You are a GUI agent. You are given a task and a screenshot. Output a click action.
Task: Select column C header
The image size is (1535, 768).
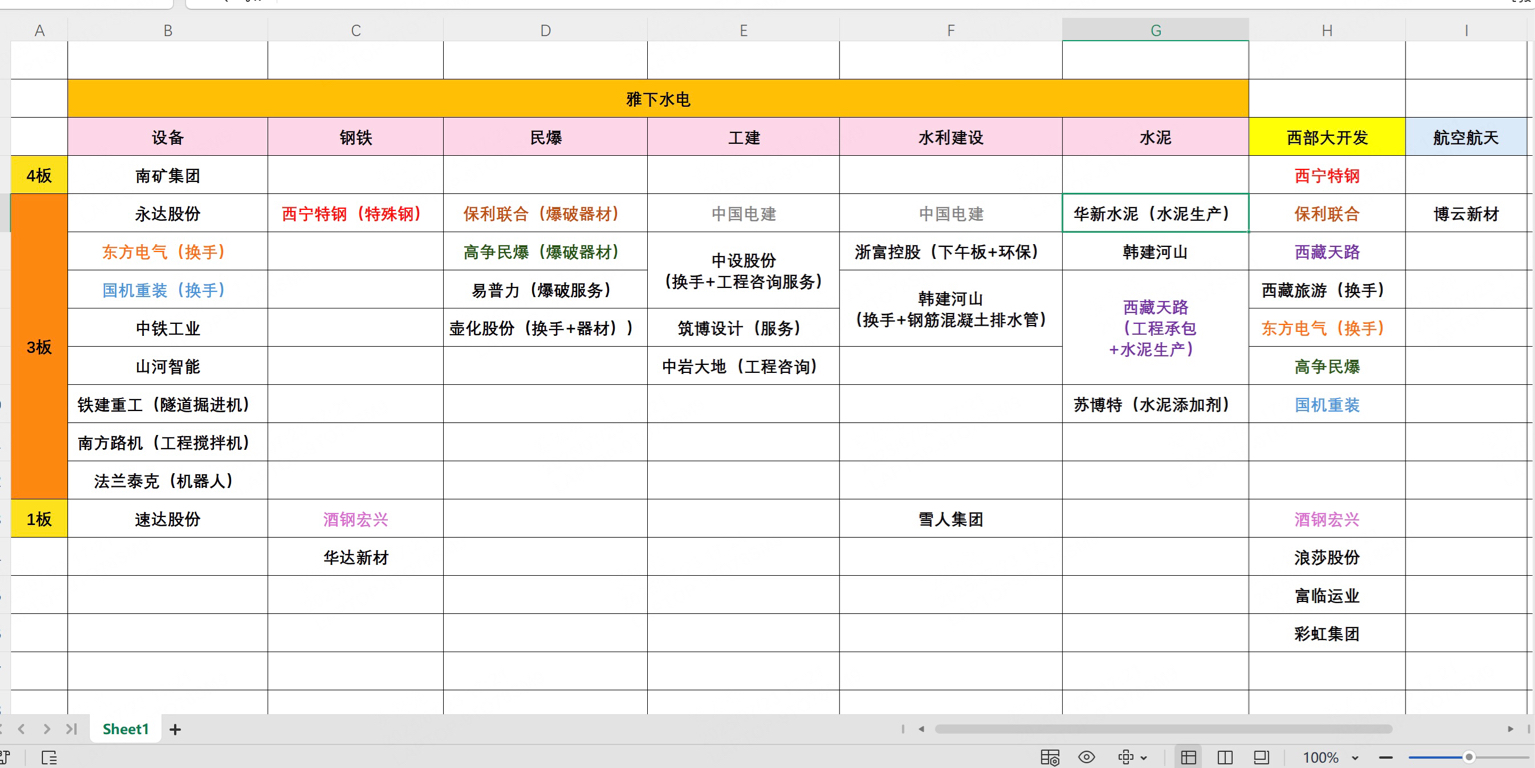click(x=356, y=31)
